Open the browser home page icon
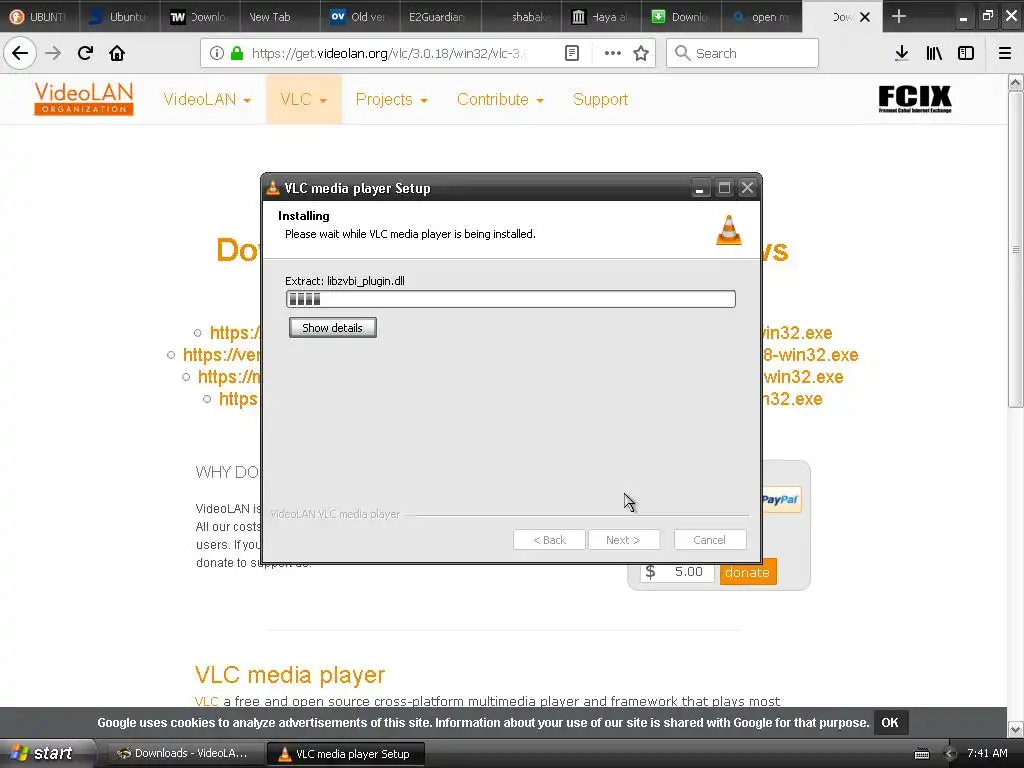This screenshot has height=768, width=1024. coord(117,53)
